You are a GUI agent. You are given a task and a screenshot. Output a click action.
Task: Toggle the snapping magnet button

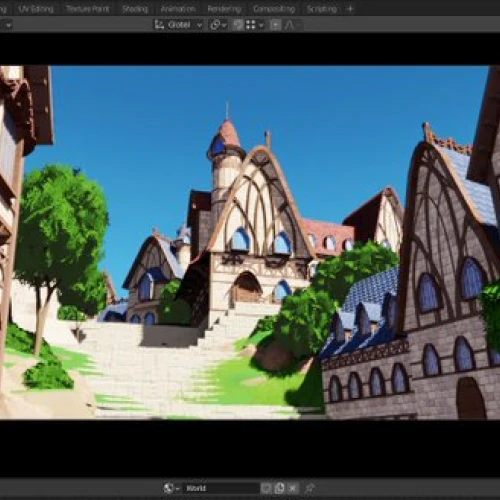point(238,25)
